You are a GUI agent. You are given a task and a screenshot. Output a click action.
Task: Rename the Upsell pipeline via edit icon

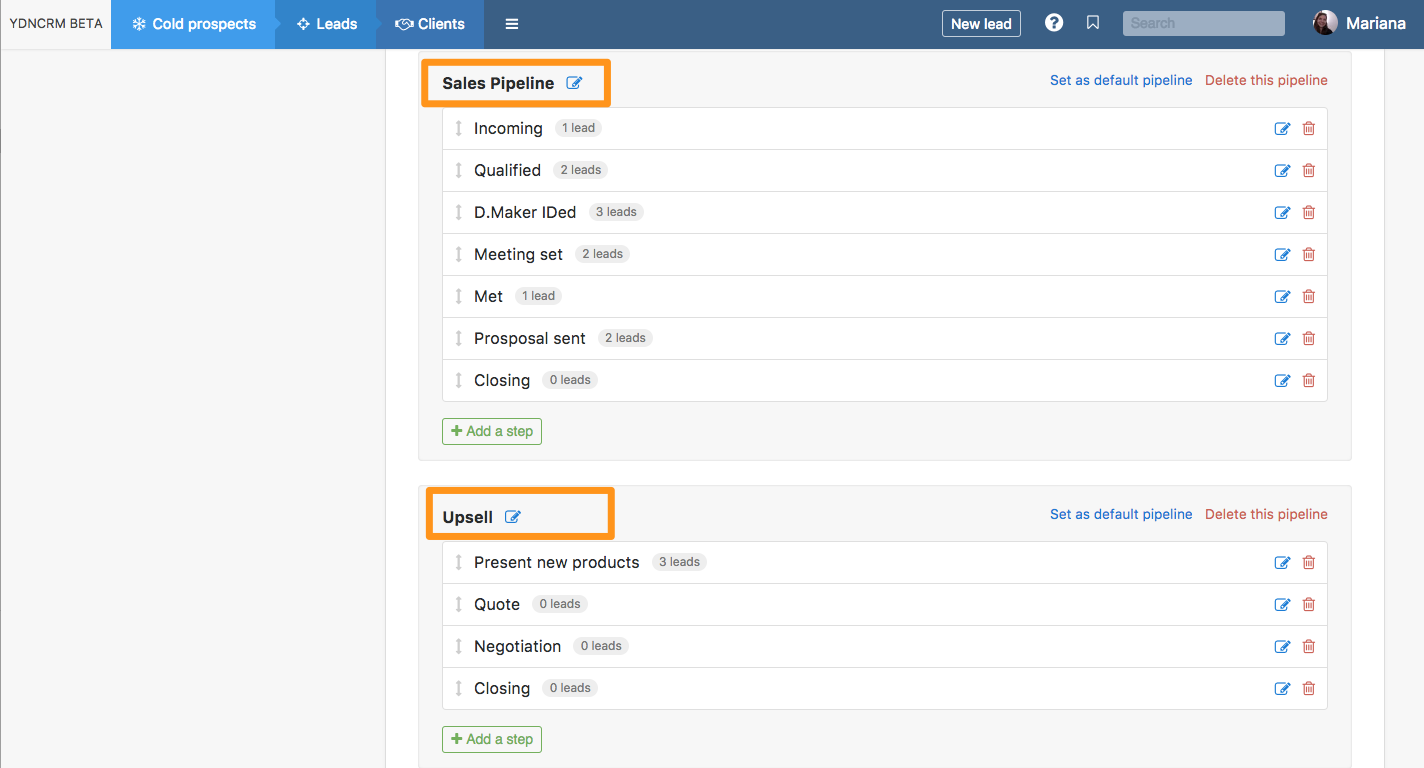[x=513, y=517]
